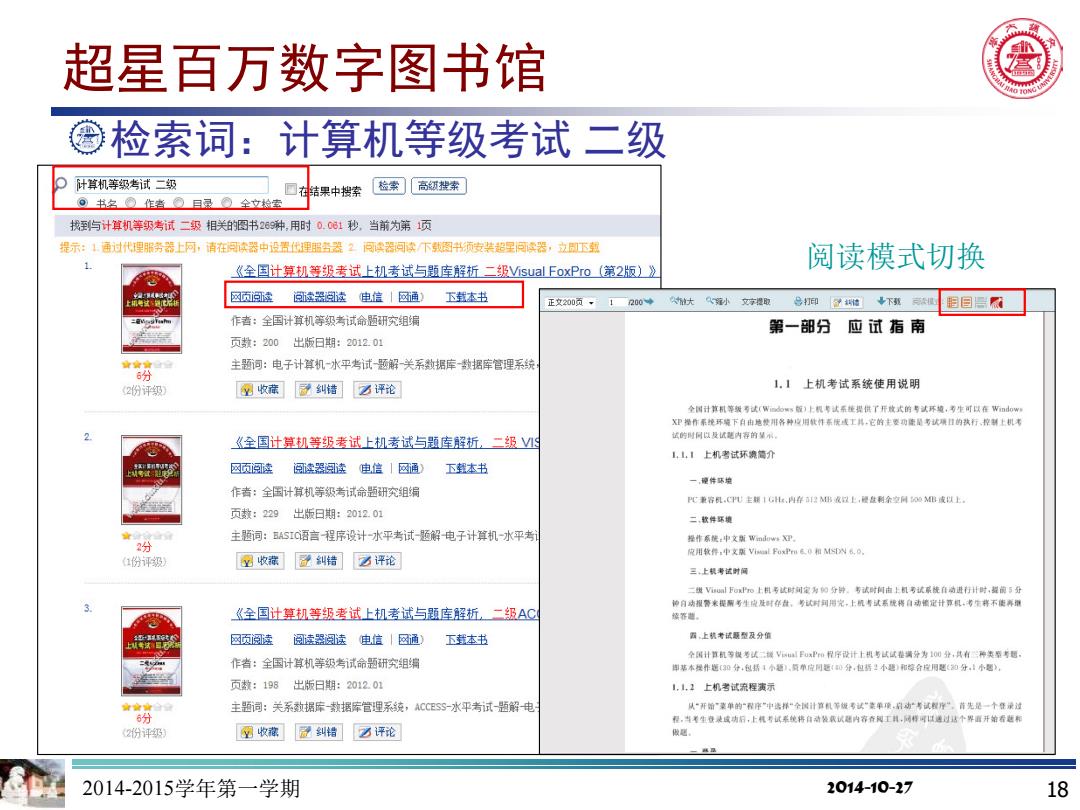Click the first book's cover thumbnail

point(152,309)
